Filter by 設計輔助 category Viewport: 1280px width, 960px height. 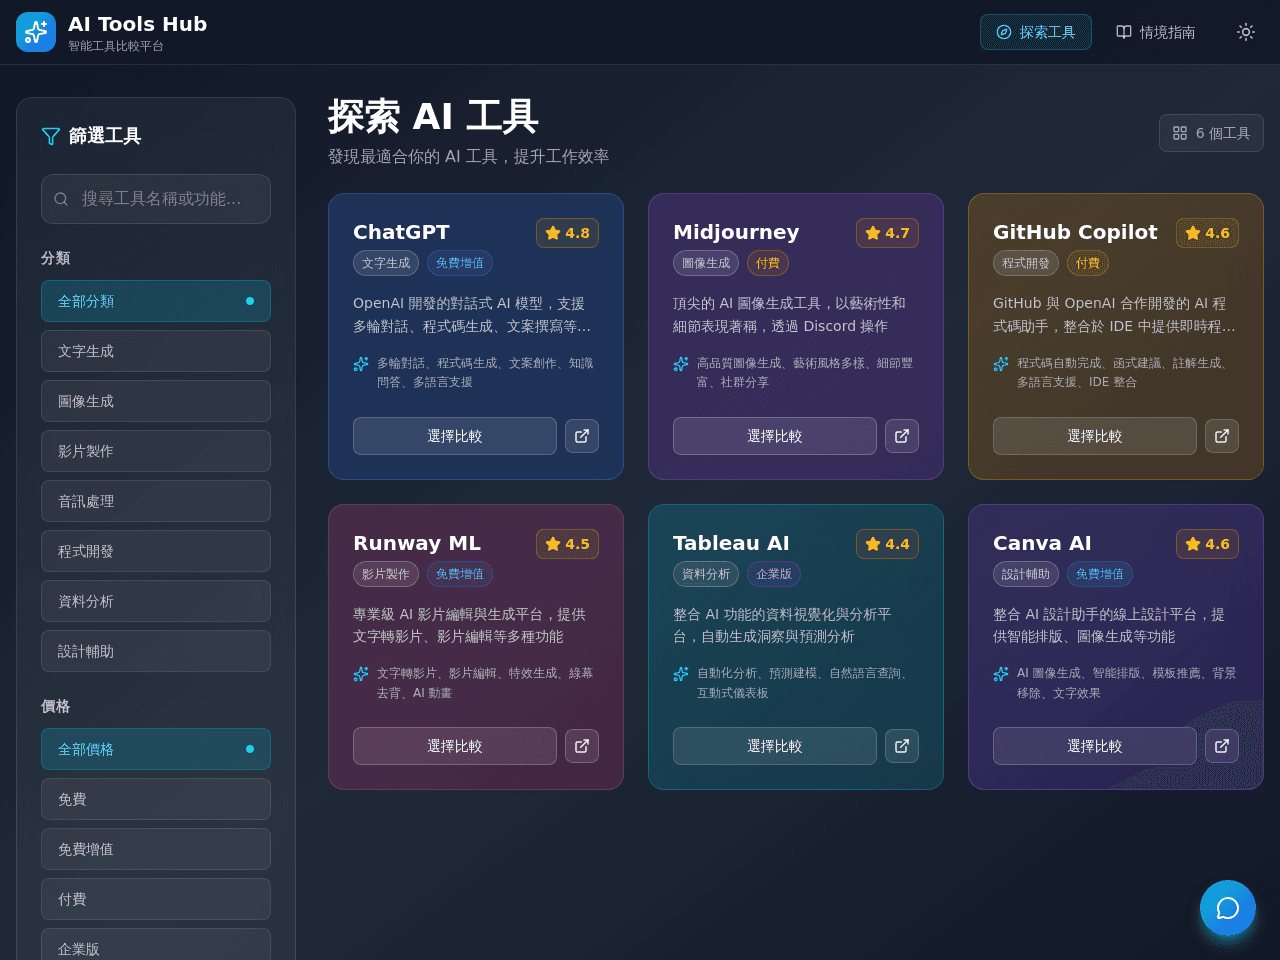pyautogui.click(x=156, y=651)
